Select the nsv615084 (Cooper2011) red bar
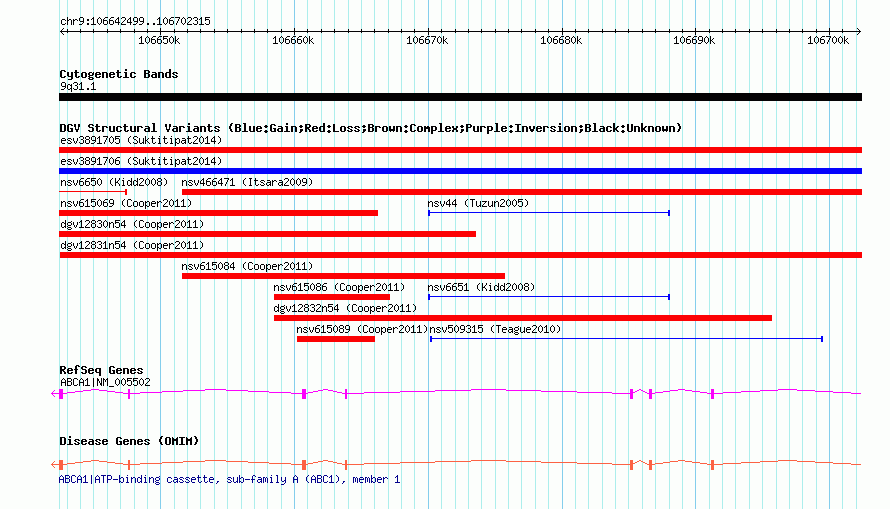Screen dimensions: 890x509 pos(343,276)
